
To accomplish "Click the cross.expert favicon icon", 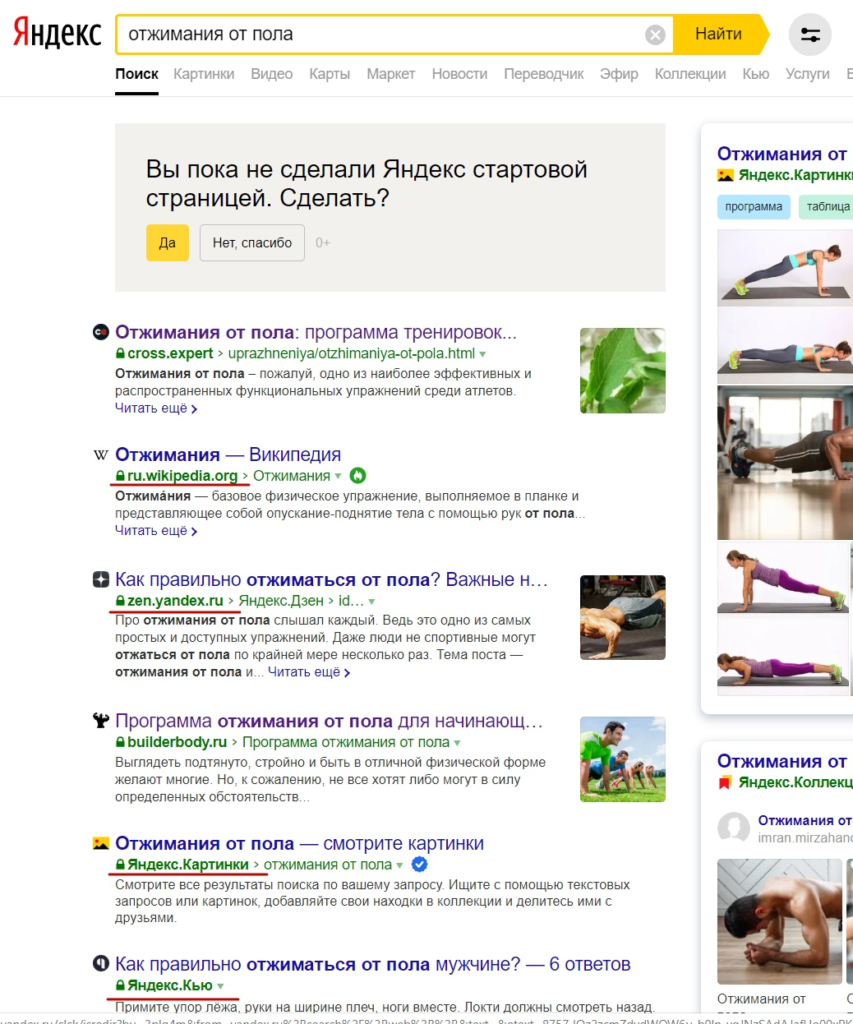I will (x=101, y=332).
